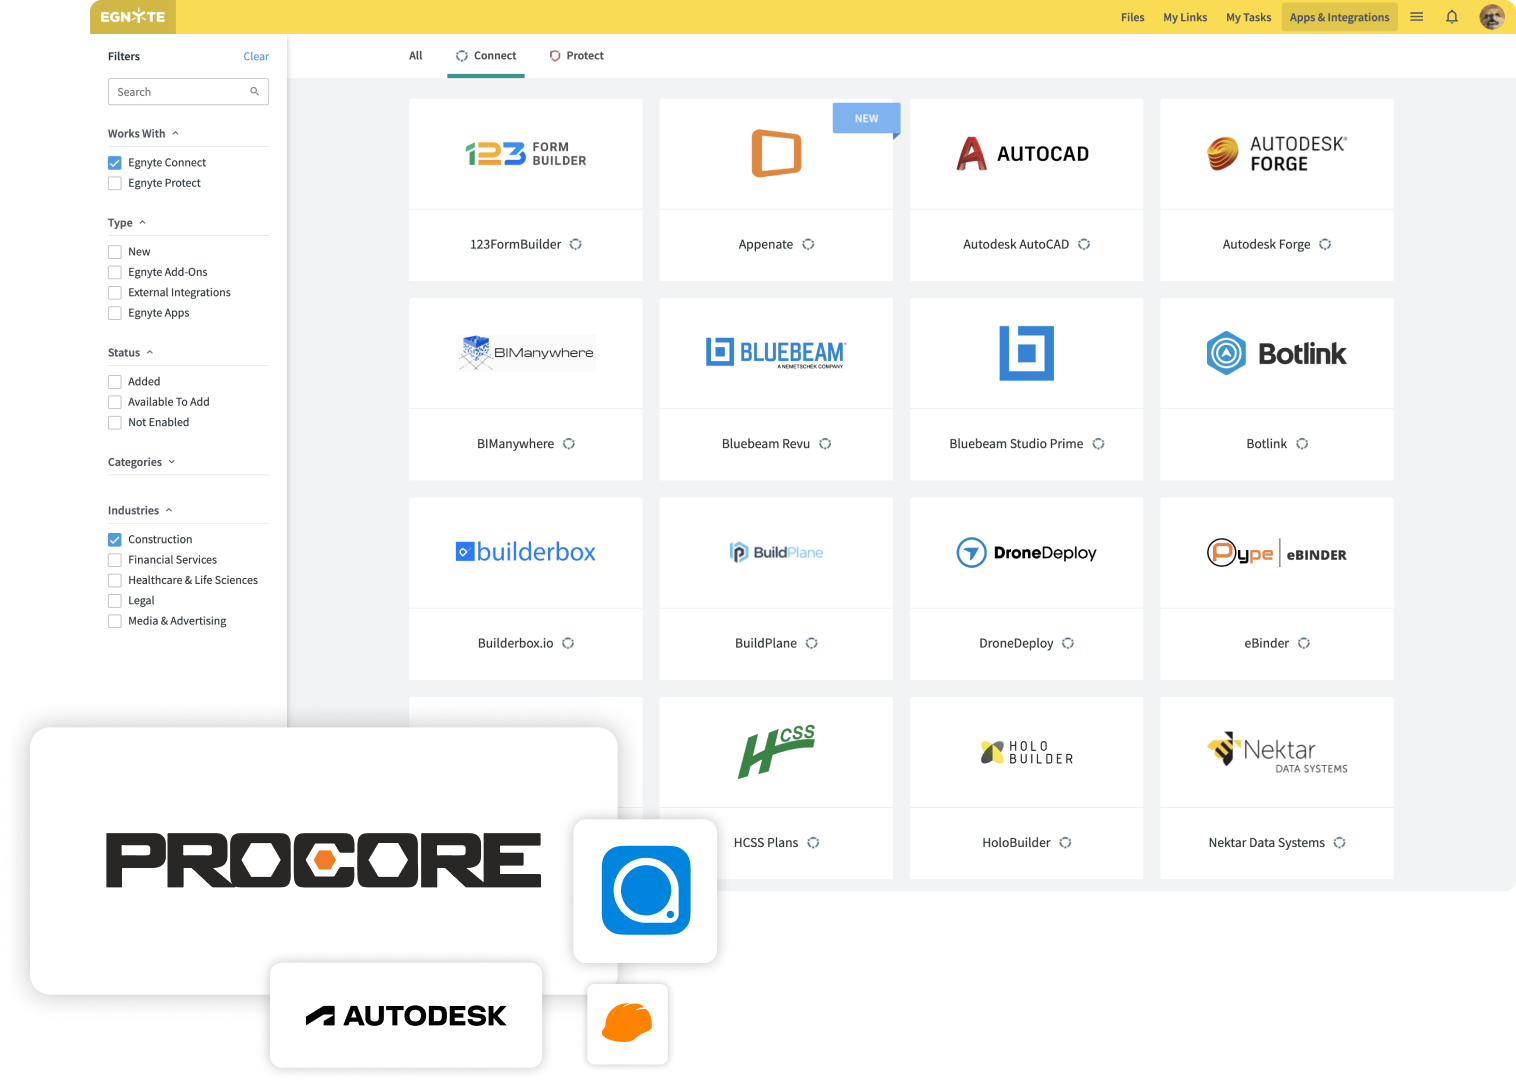Select the Bluebeam Revu integration logo
Viewport: 1516px width, 1082px height.
(x=776, y=352)
